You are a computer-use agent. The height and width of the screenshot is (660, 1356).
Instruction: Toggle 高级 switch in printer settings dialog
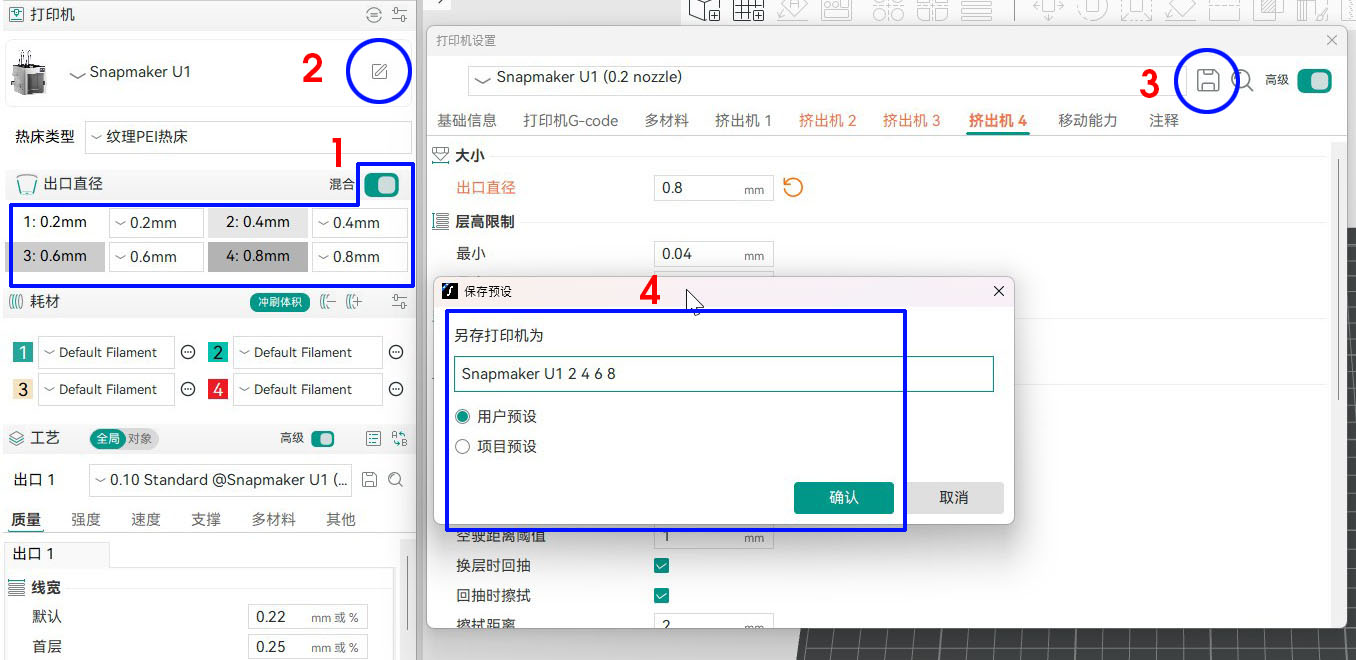(1314, 80)
